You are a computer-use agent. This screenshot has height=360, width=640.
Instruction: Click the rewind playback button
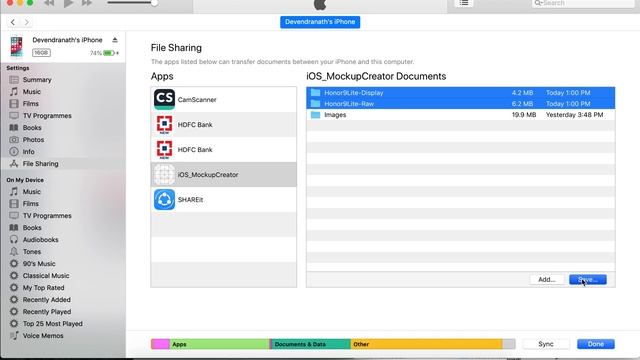coord(49,3)
